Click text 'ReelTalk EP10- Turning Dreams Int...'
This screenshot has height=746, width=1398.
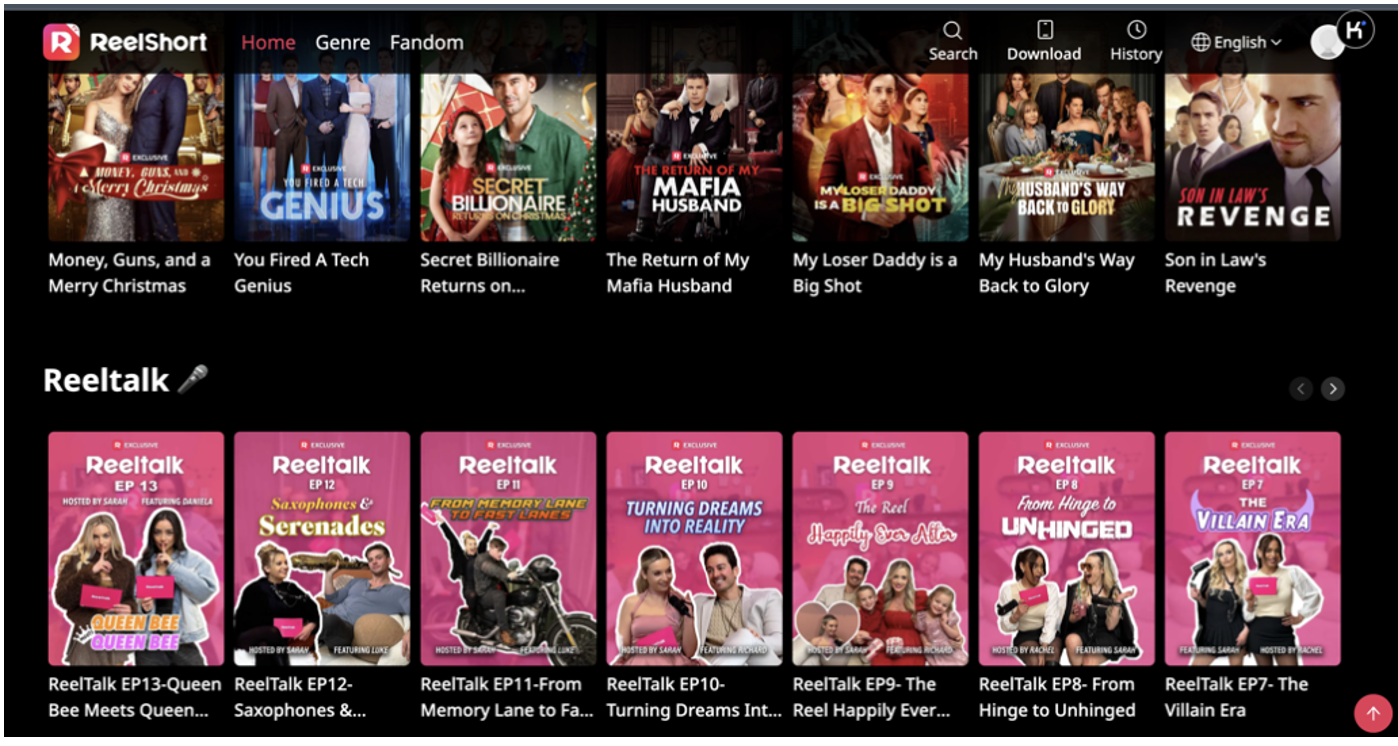click(694, 698)
